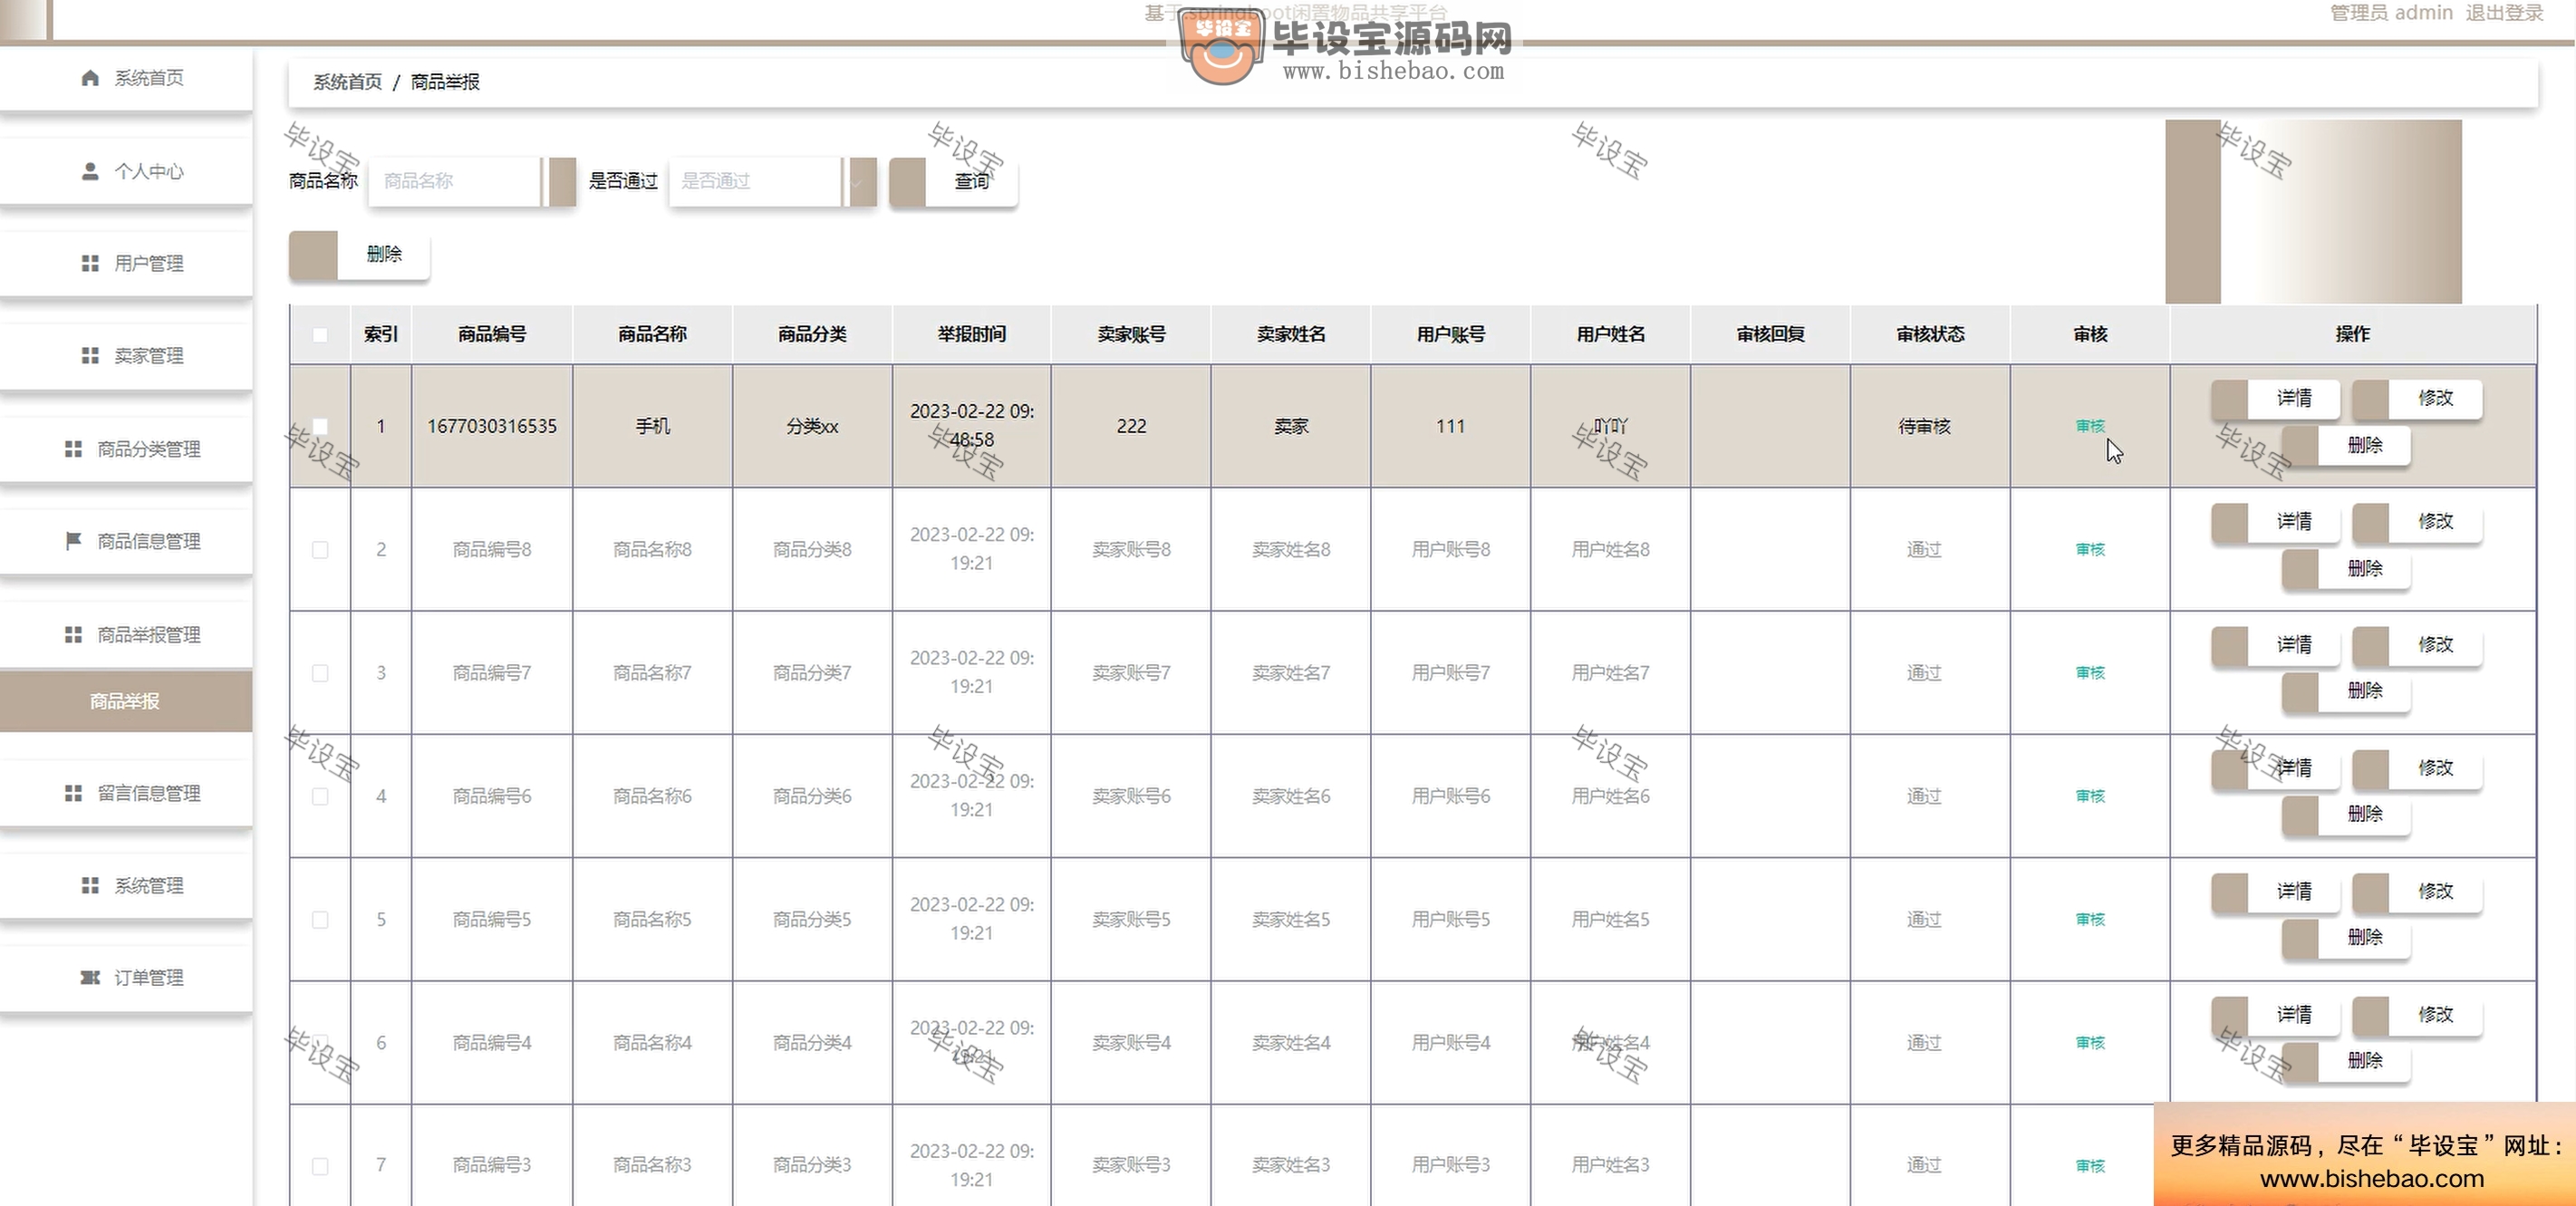The width and height of the screenshot is (2576, 1206).
Task: Click 删除 for row 商品编号6
Action: point(2346,815)
